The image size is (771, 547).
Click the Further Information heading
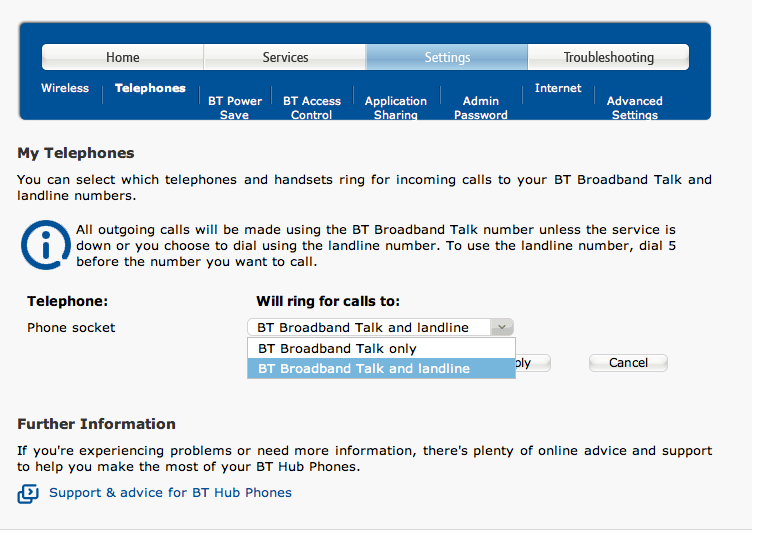click(96, 424)
